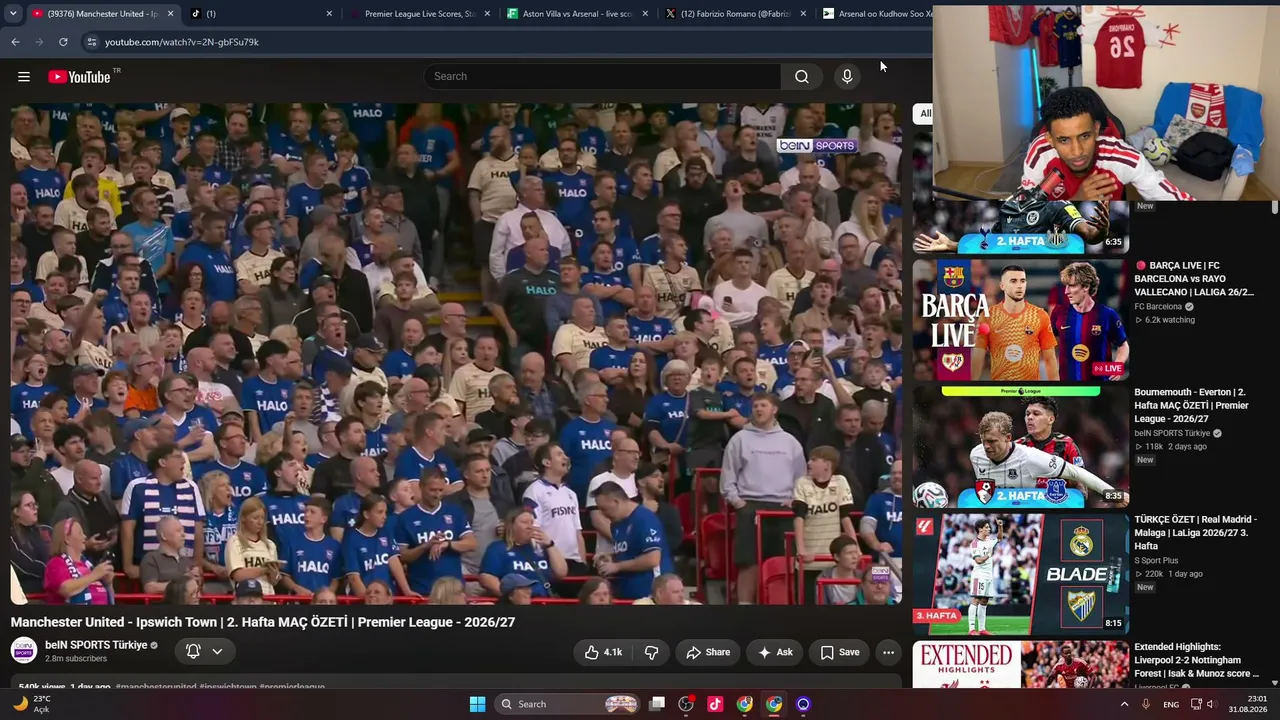Open the YouTube guide hamburger menu

(x=24, y=77)
